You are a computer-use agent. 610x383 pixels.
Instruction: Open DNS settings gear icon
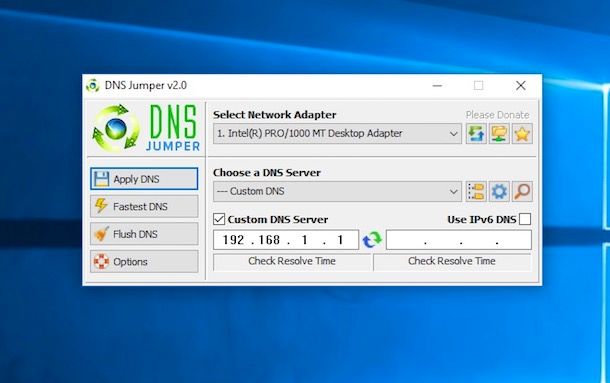point(499,192)
